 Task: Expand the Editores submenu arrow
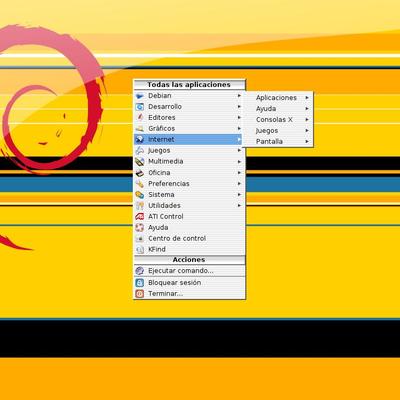click(x=239, y=118)
